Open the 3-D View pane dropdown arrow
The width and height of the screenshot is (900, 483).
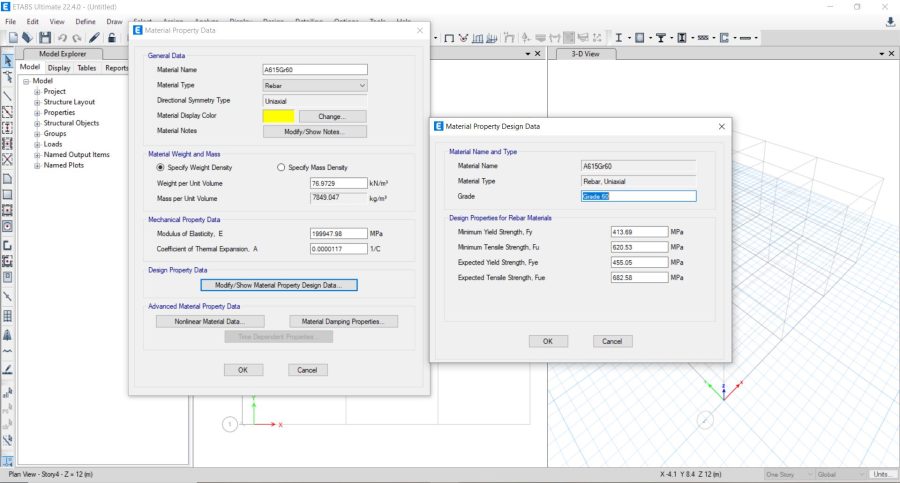point(882,53)
